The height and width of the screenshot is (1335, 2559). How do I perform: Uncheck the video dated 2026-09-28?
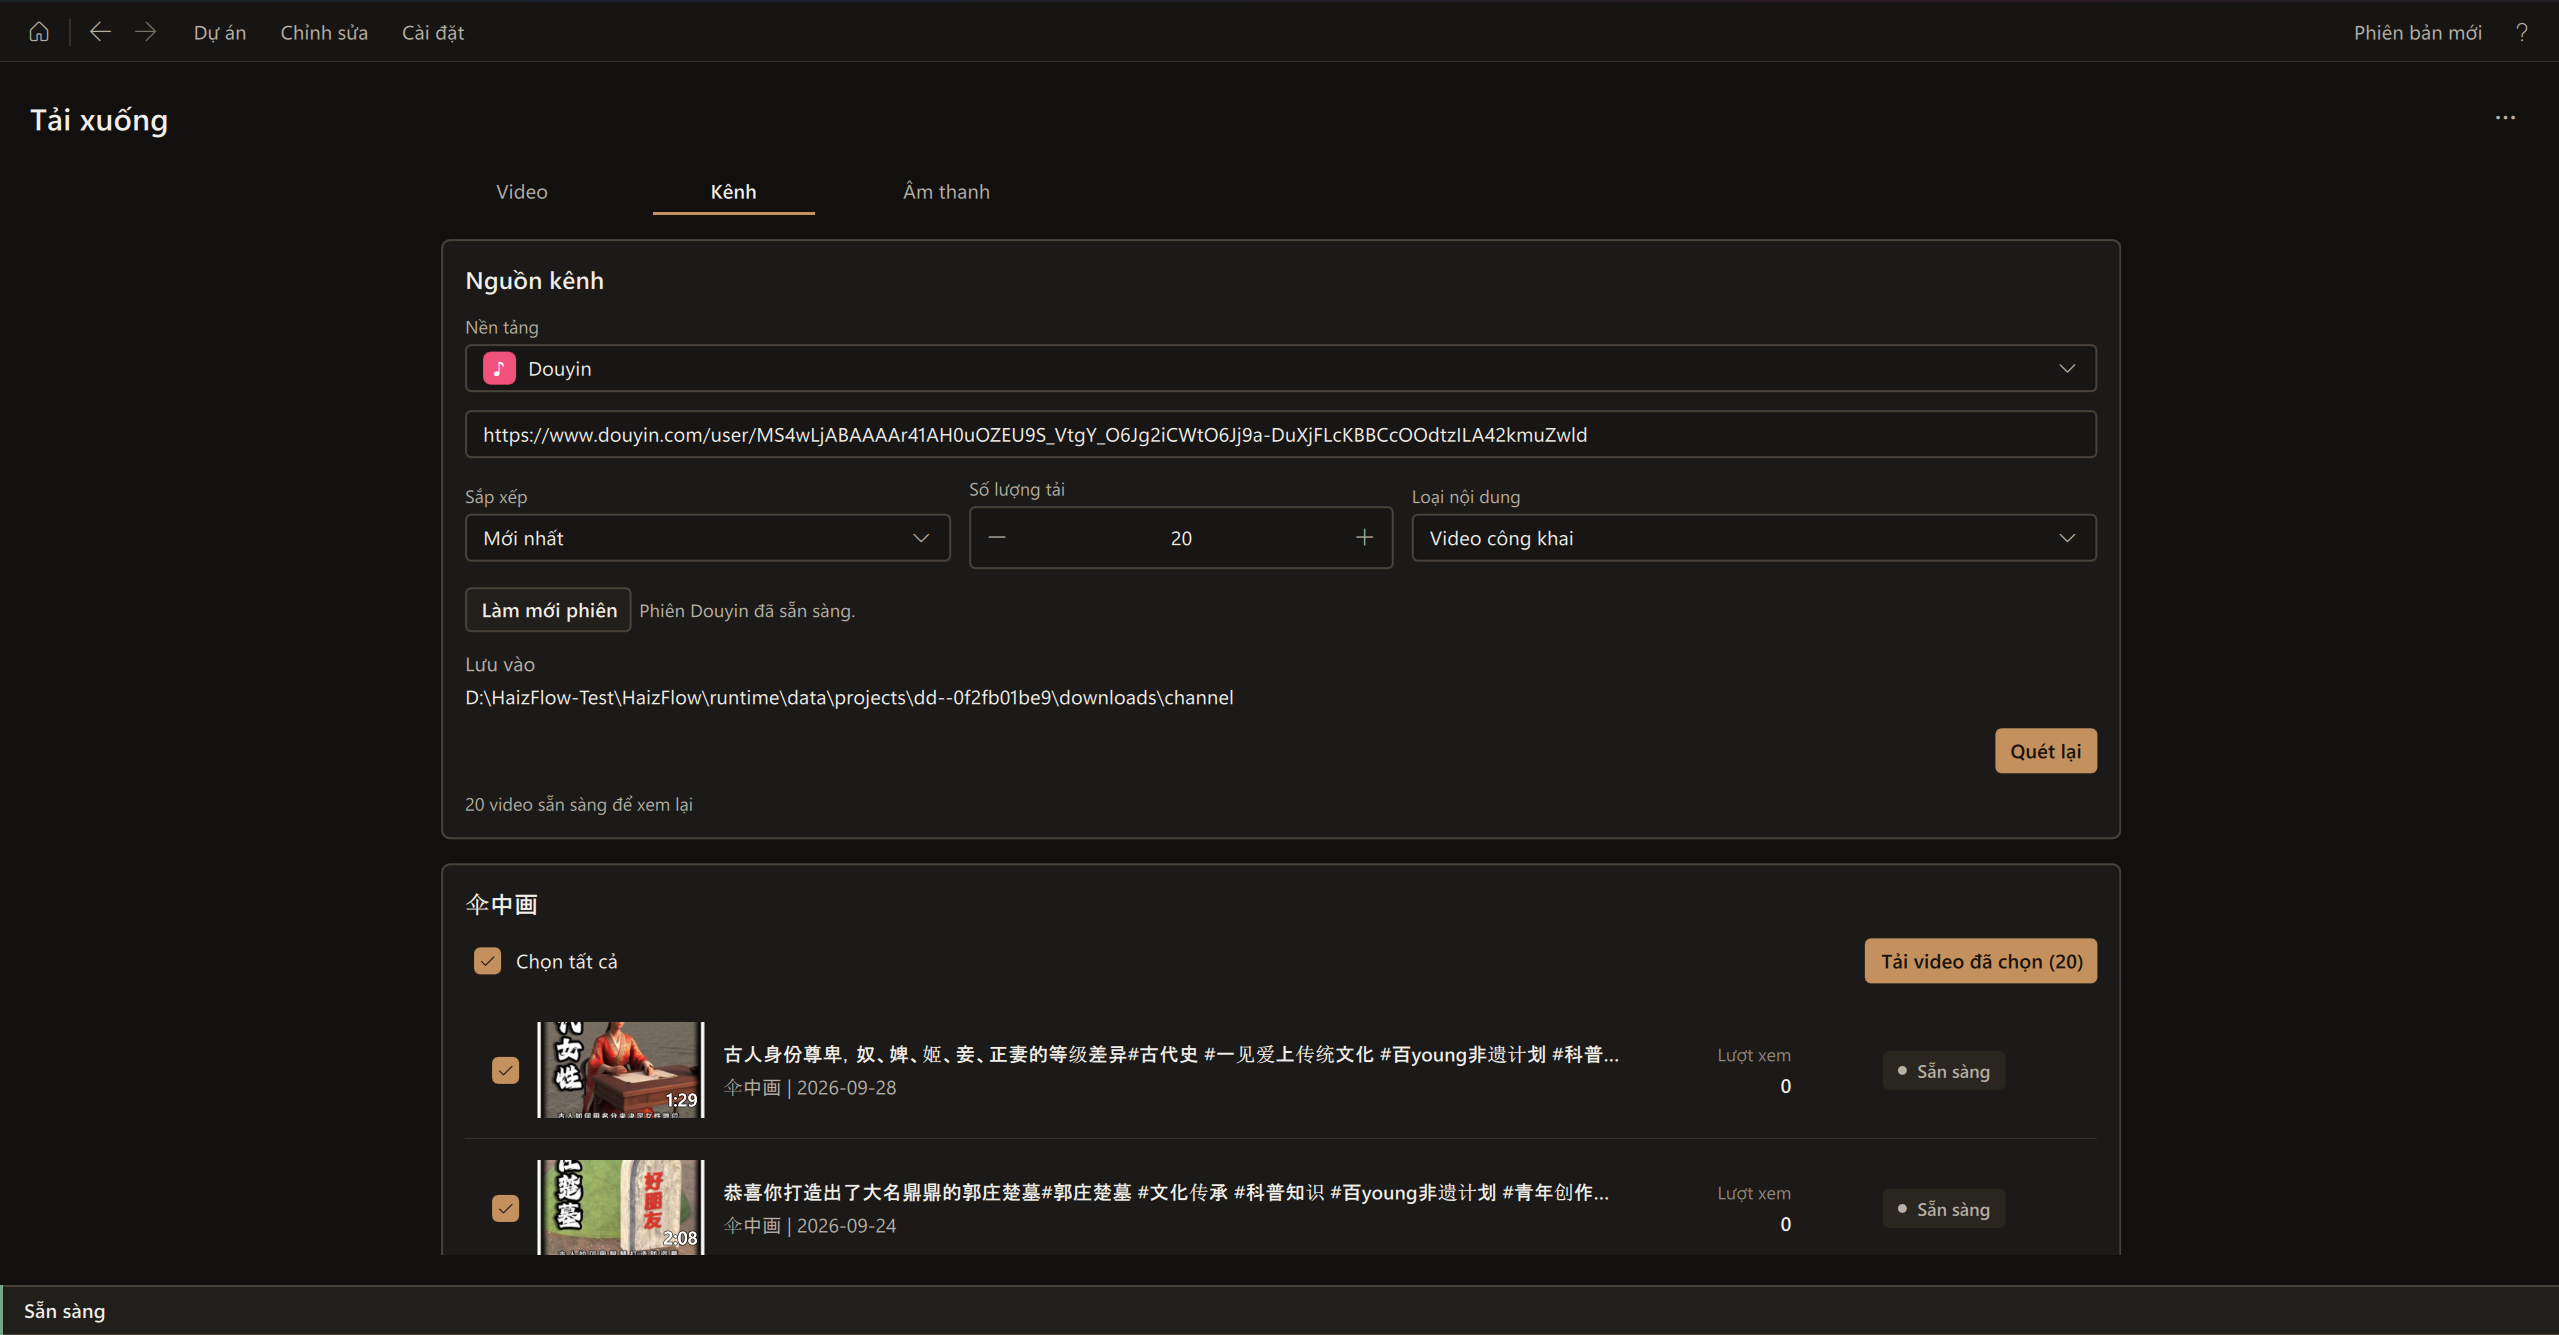[506, 1070]
